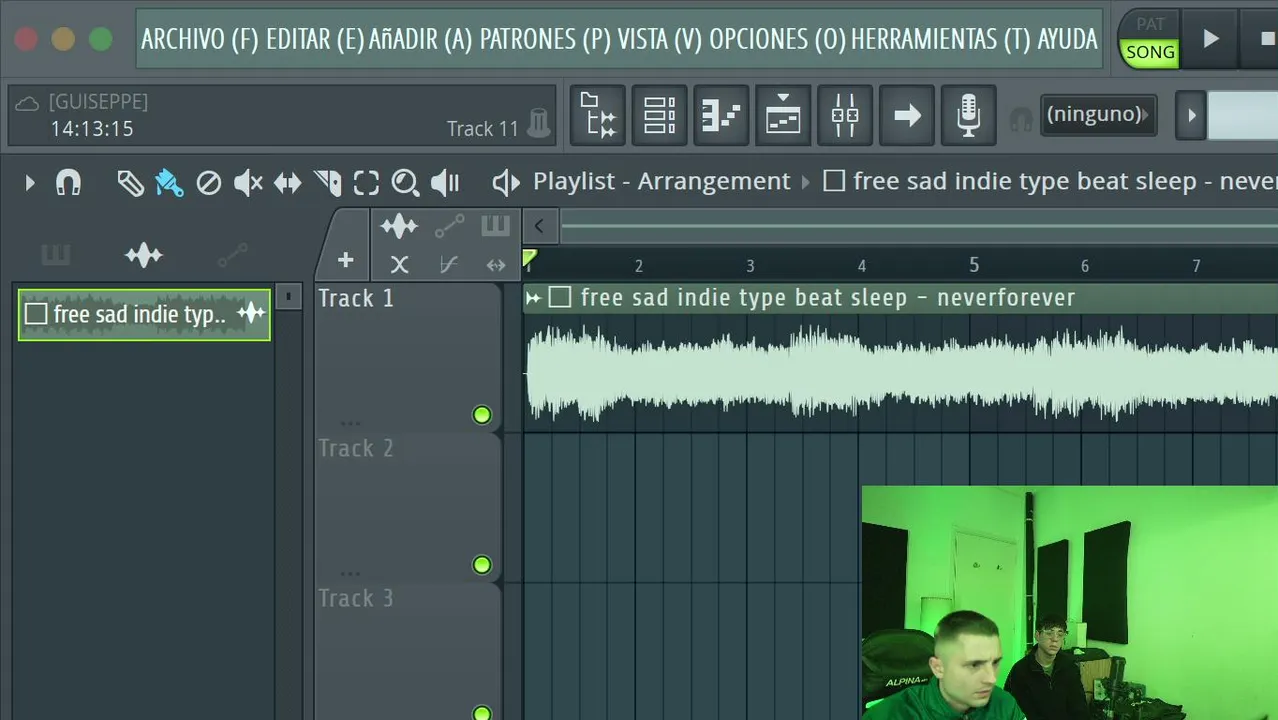Click the picker panel vertical scrollbar handle
This screenshot has width=1278, height=720.
288,297
